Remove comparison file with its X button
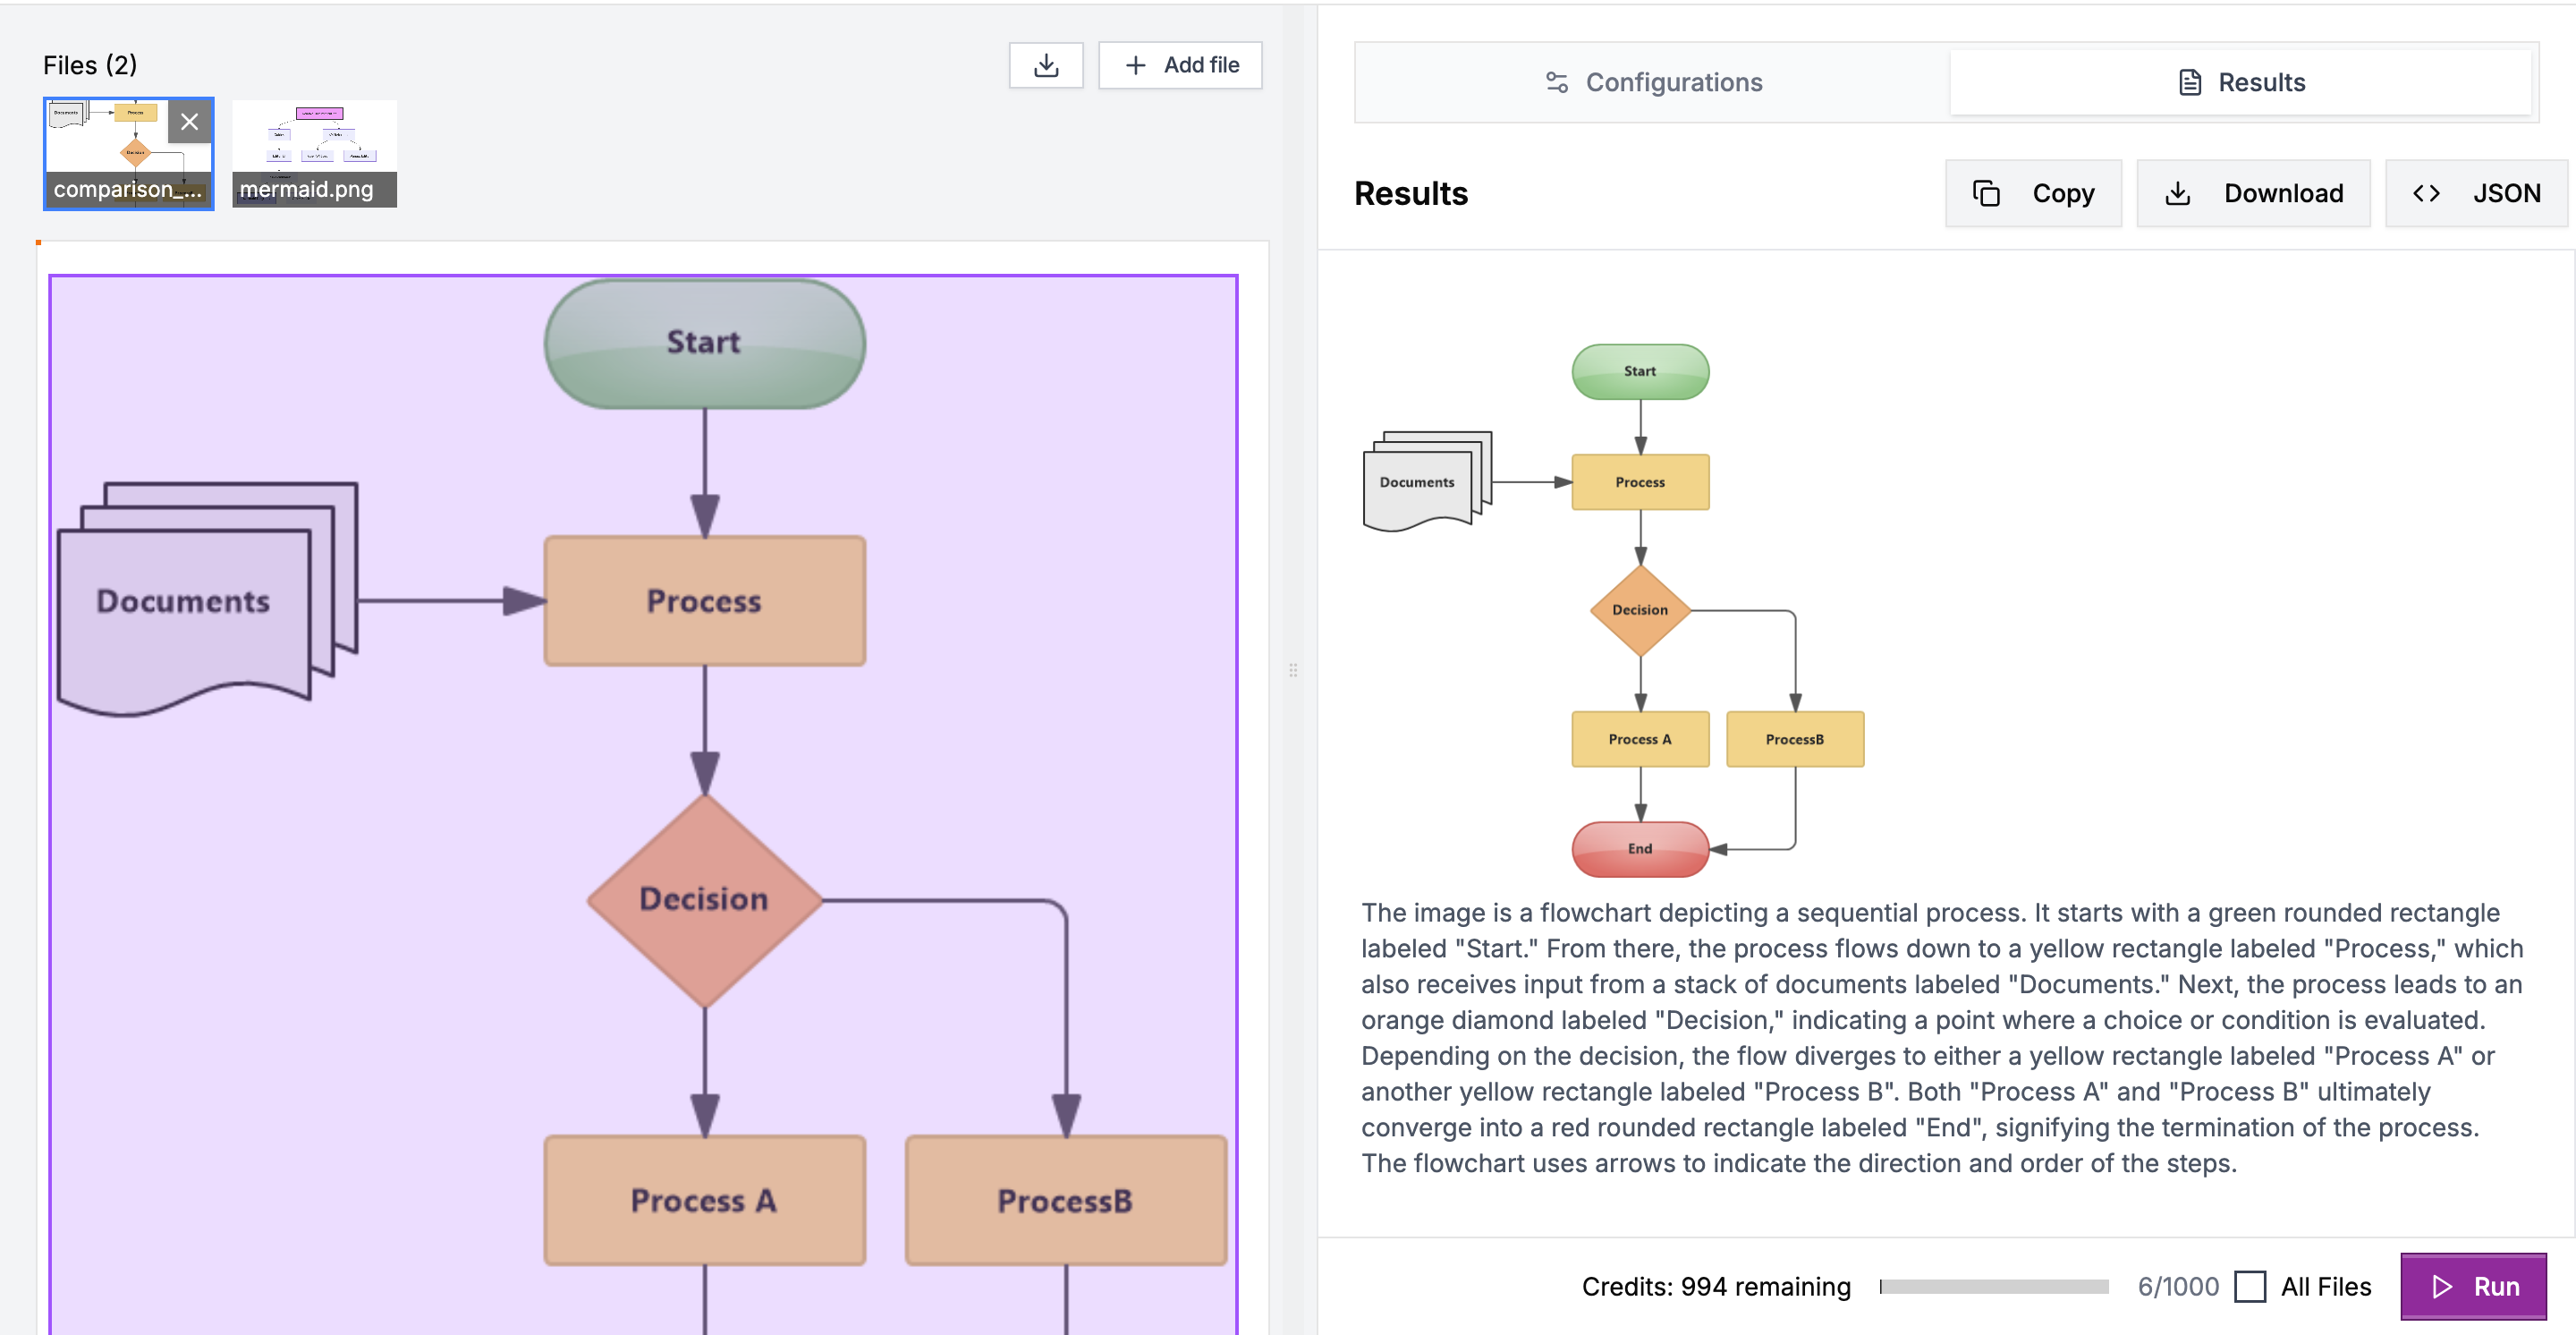Screen dimensions: 2576x1335 click(x=190, y=122)
